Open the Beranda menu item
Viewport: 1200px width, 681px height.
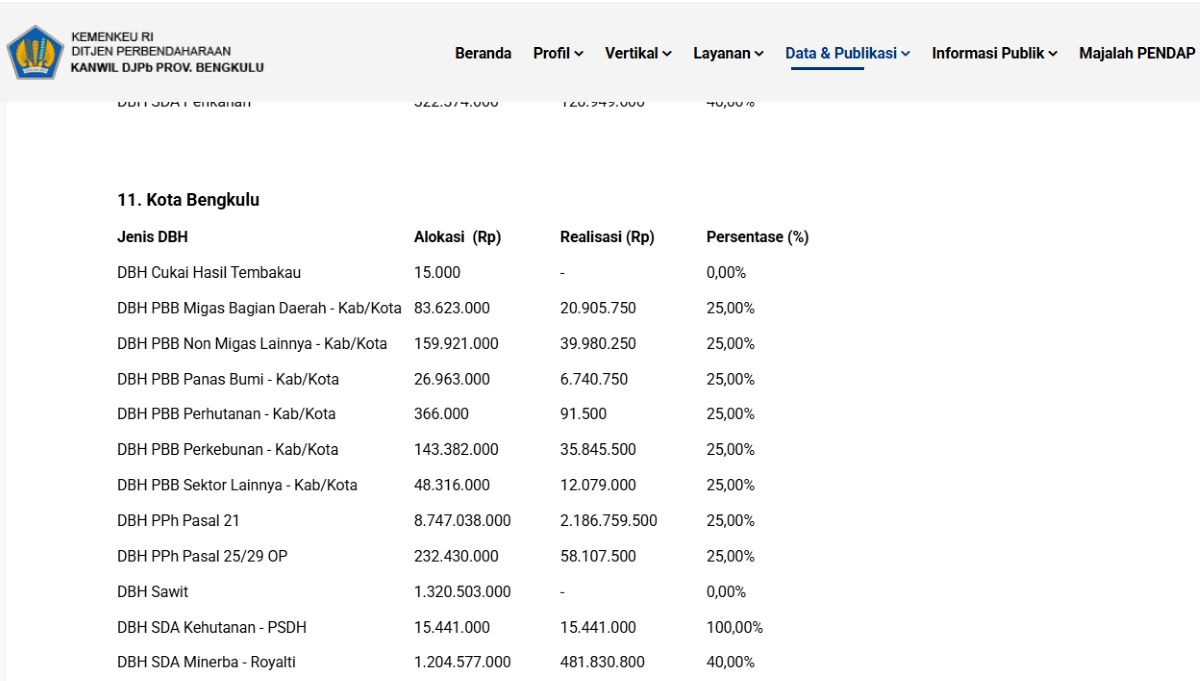coord(483,53)
